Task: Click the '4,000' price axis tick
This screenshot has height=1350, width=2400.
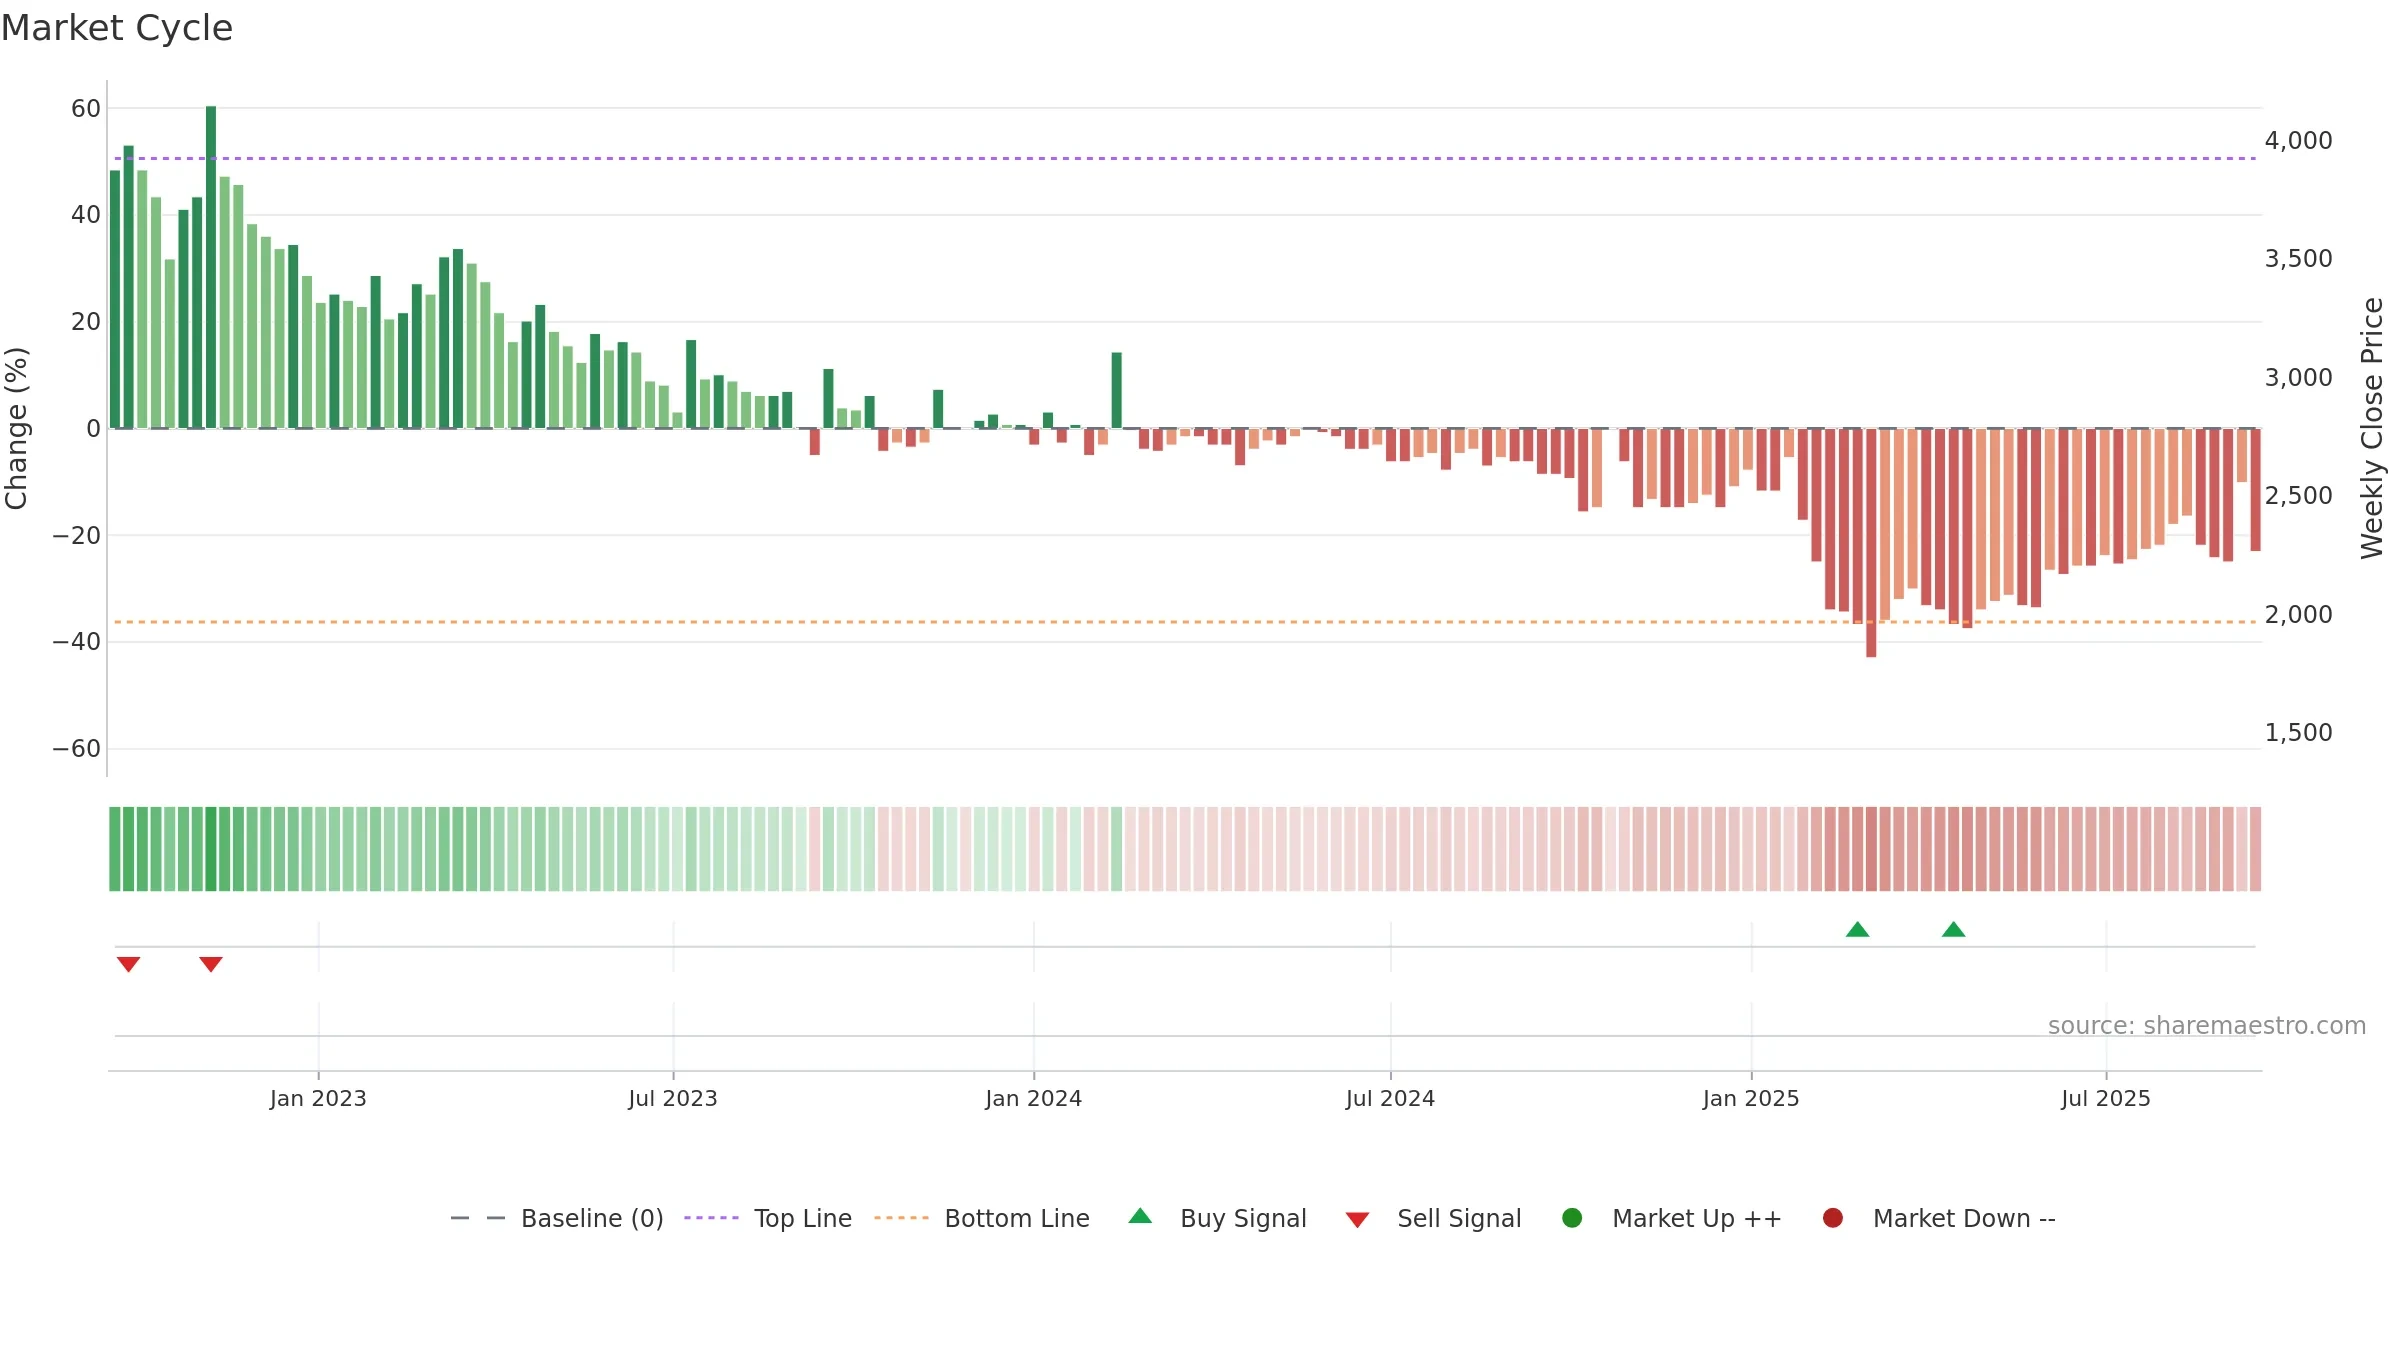Action: click(x=2298, y=140)
